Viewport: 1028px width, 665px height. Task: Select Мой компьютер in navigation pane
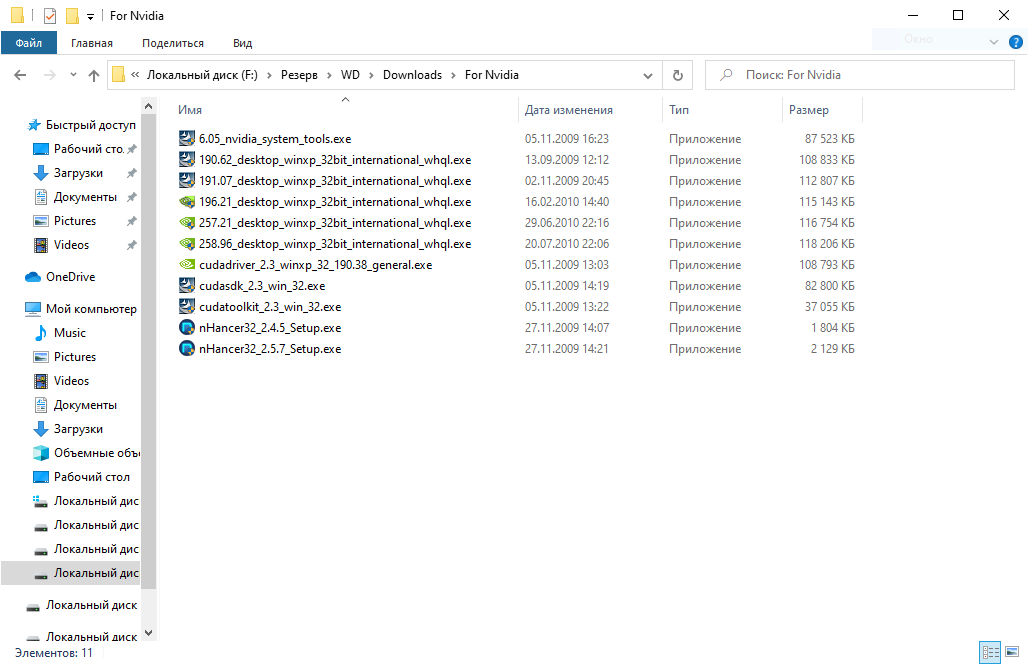tap(81, 308)
